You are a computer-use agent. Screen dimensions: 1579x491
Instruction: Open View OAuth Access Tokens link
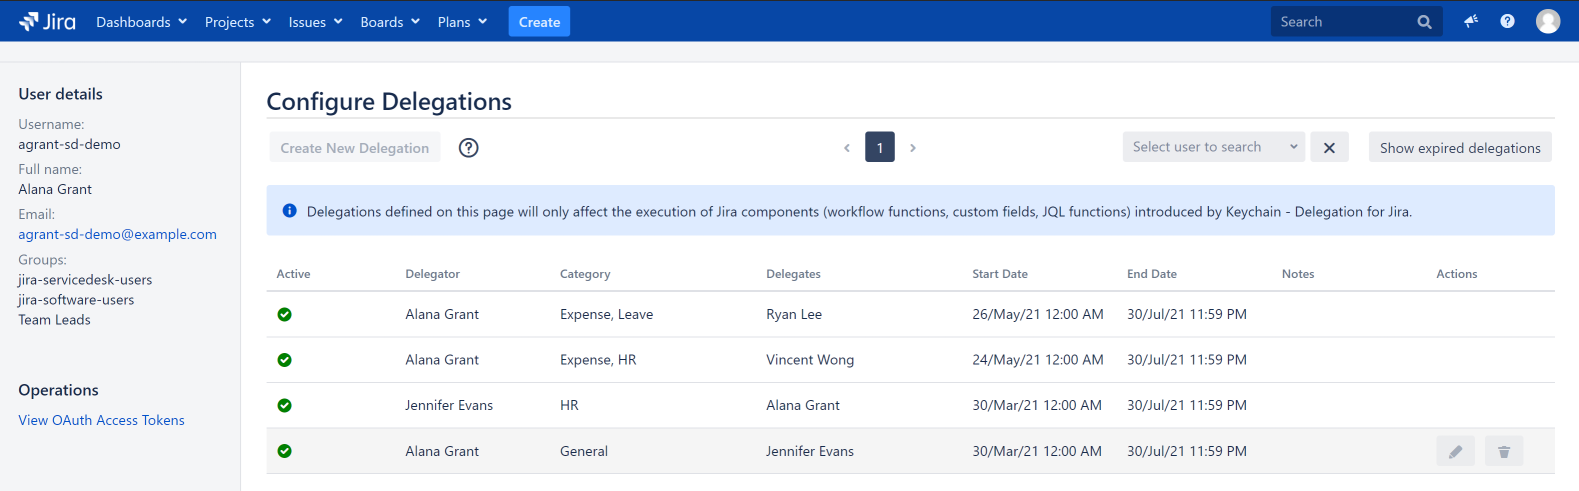click(101, 421)
